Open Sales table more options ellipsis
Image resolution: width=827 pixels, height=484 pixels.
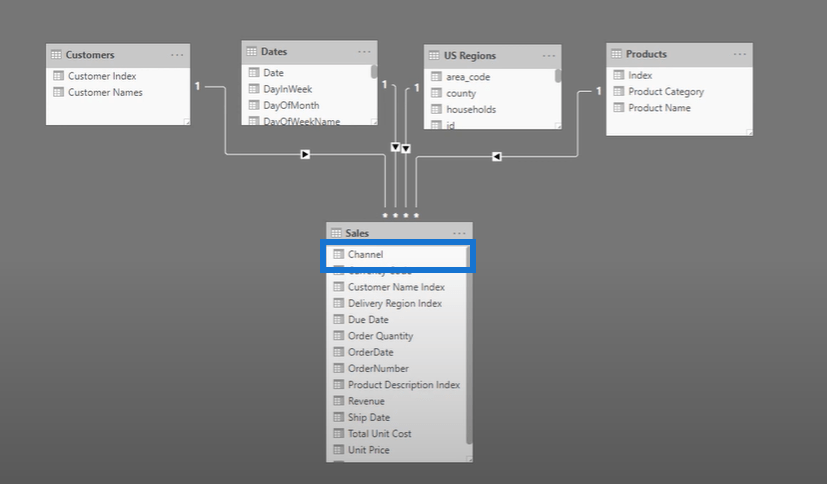(459, 233)
